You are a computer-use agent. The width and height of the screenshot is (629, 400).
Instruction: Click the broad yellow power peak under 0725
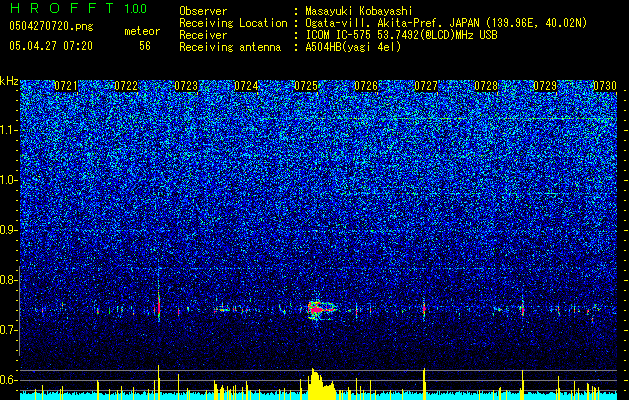point(320,384)
